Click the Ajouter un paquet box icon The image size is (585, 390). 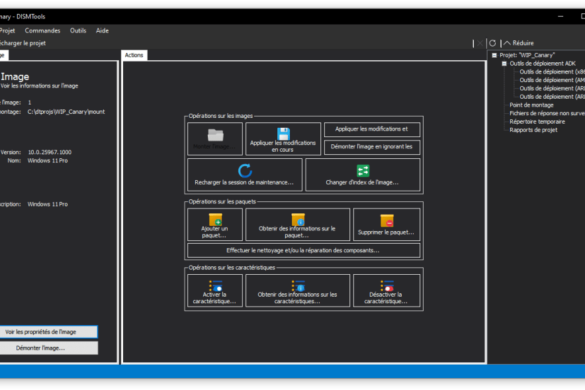(x=215, y=219)
